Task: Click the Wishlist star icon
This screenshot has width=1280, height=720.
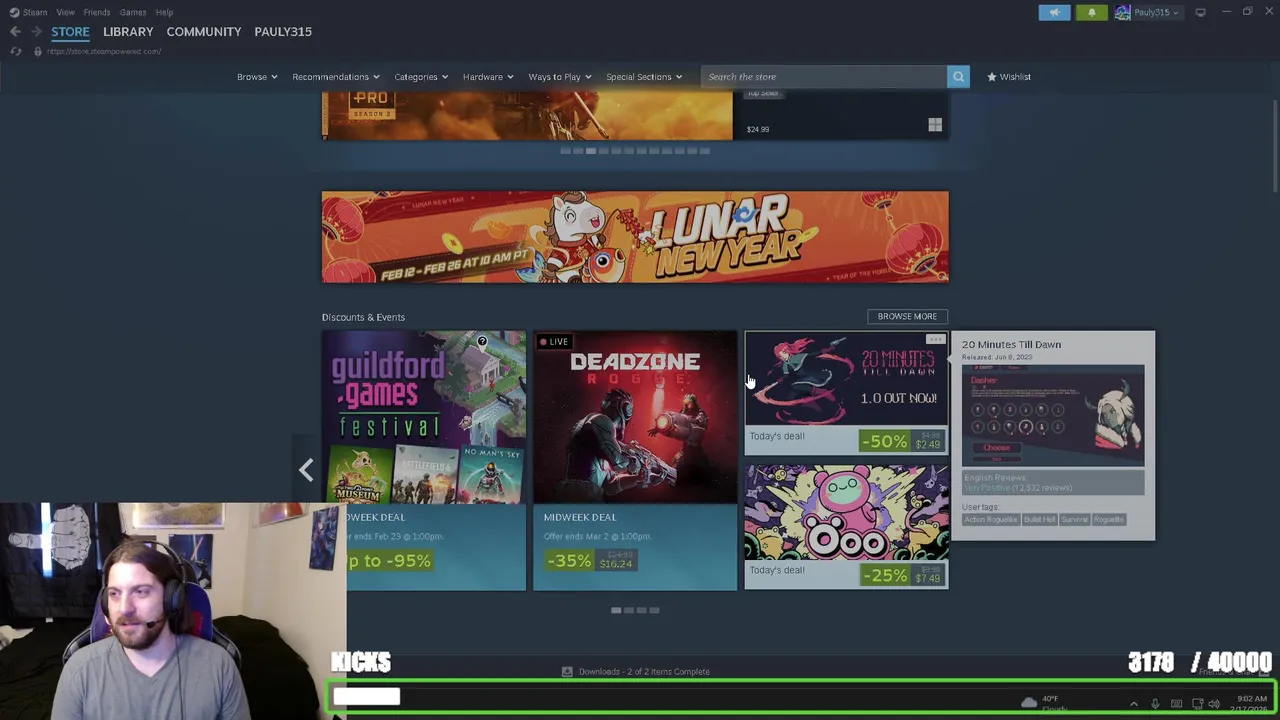Action: (992, 77)
